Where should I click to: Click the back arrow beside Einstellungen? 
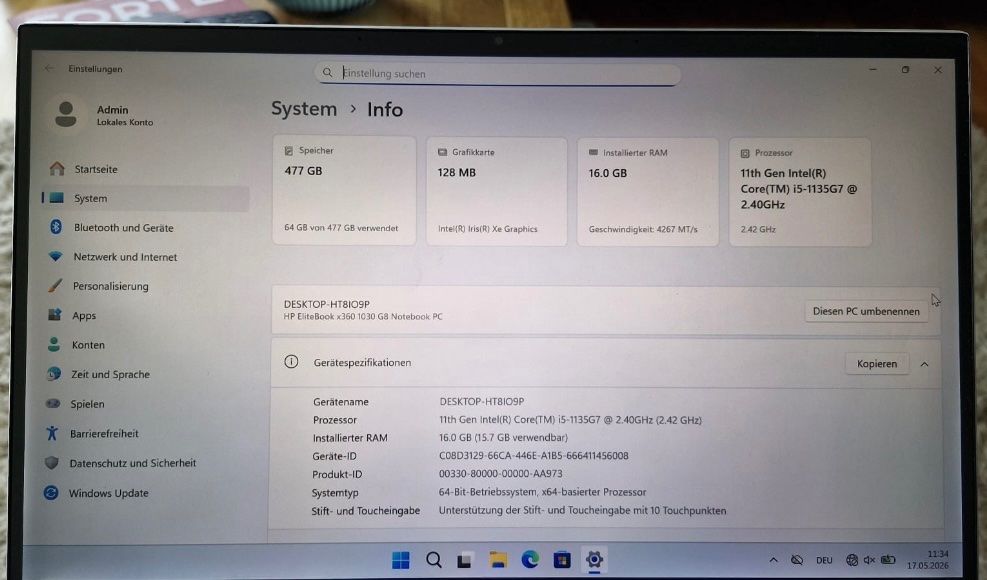point(49,68)
